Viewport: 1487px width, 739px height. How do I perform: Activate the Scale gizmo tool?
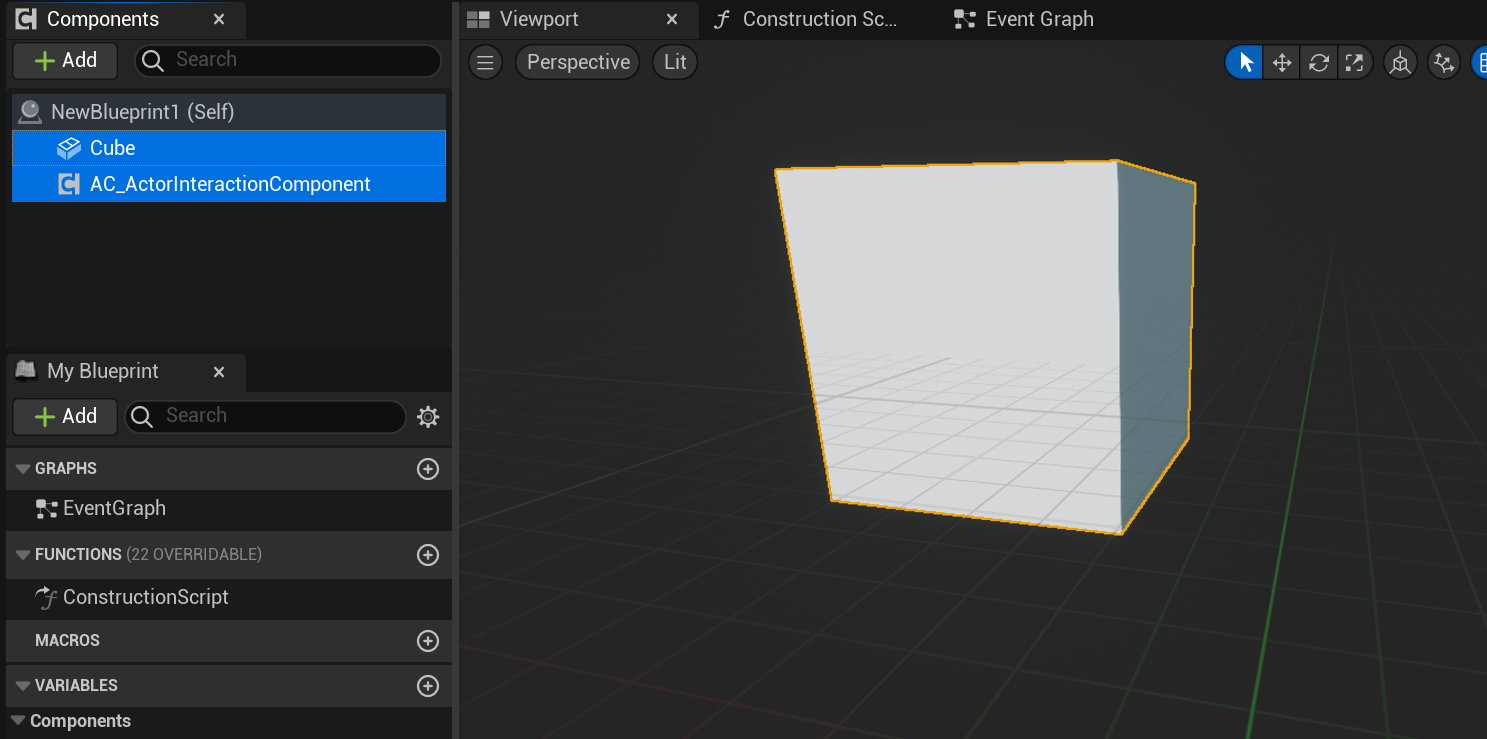pyautogui.click(x=1354, y=62)
